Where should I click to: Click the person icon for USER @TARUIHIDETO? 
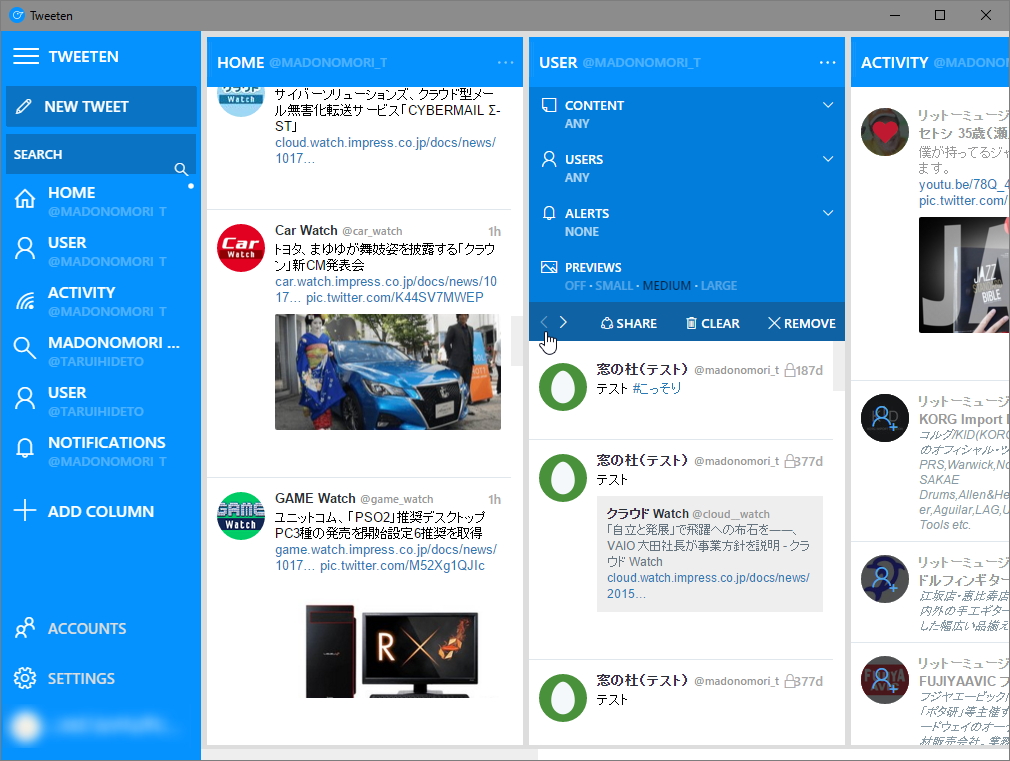[x=25, y=398]
